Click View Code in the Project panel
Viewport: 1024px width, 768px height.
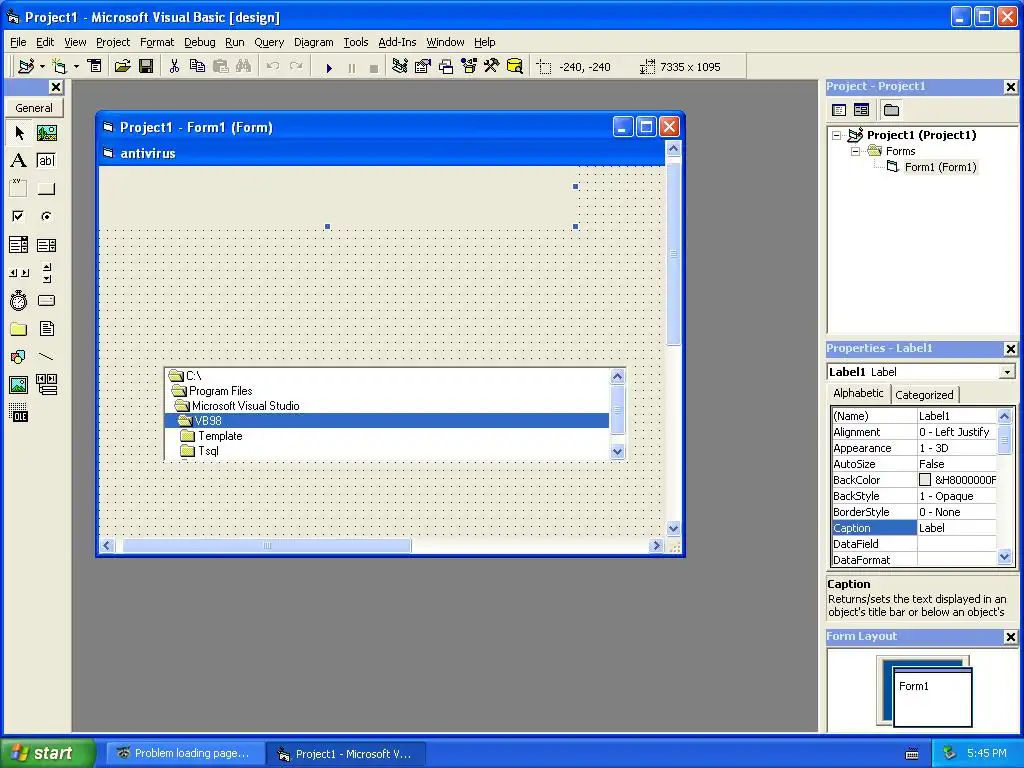click(839, 110)
